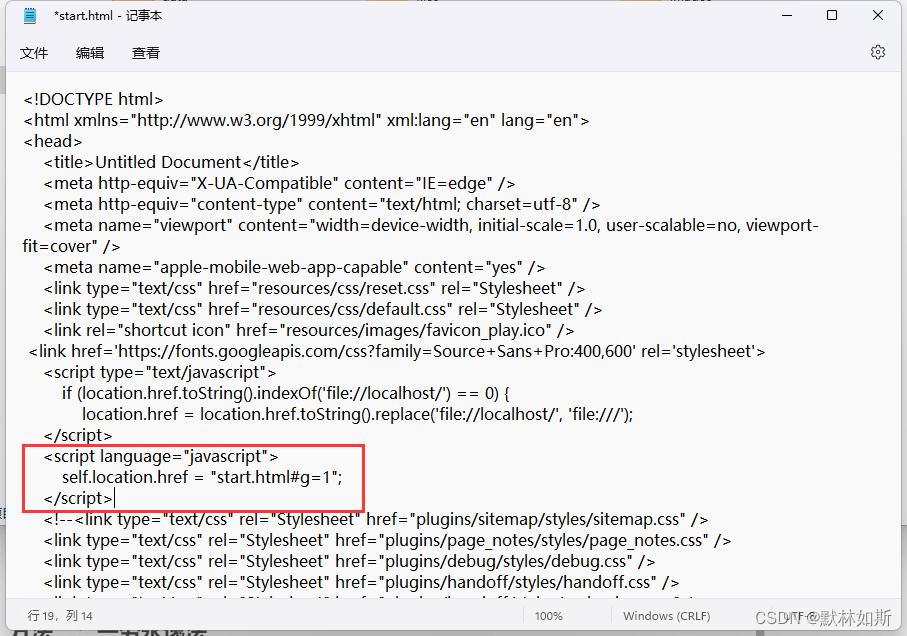Screen dimensions: 907x636
Task: Click the meta content-type charset=utf-8 line
Action: click(322, 204)
